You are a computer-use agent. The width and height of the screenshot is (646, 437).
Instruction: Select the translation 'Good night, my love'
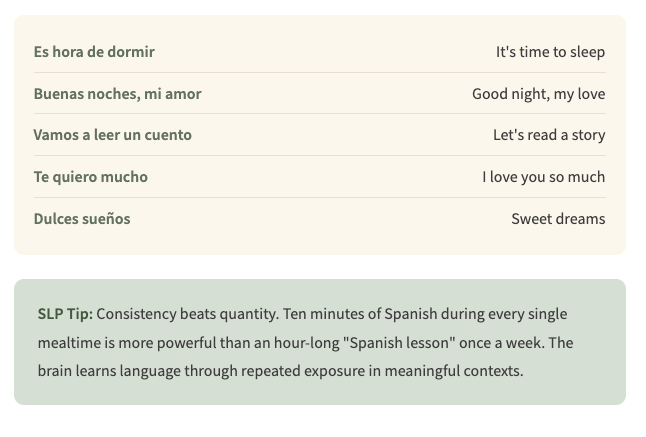[538, 94]
